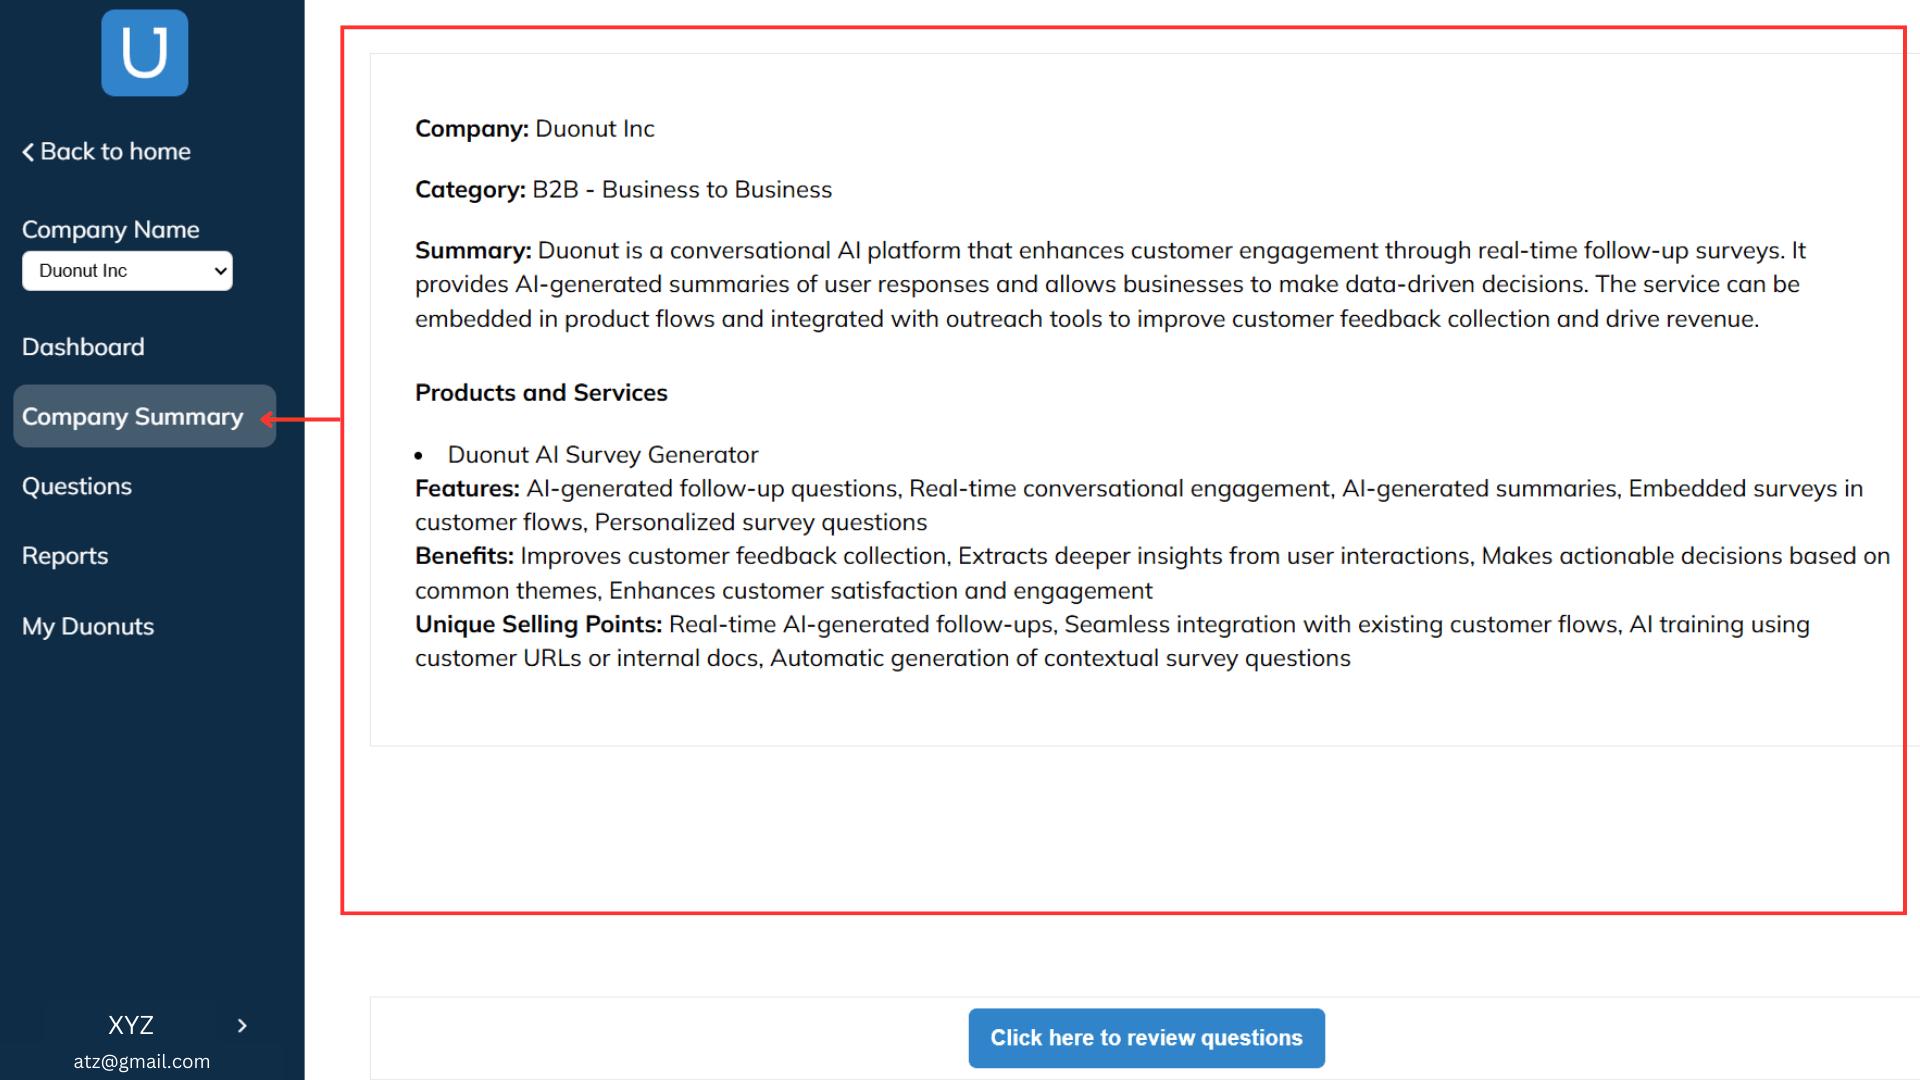Click the Products and Services heading

tap(541, 393)
